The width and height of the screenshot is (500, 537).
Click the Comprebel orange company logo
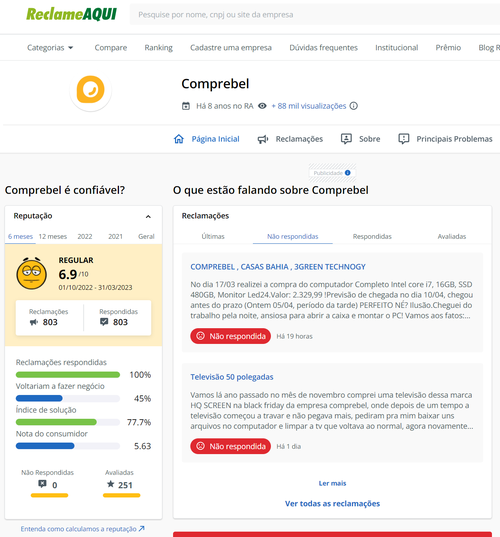pos(90,90)
